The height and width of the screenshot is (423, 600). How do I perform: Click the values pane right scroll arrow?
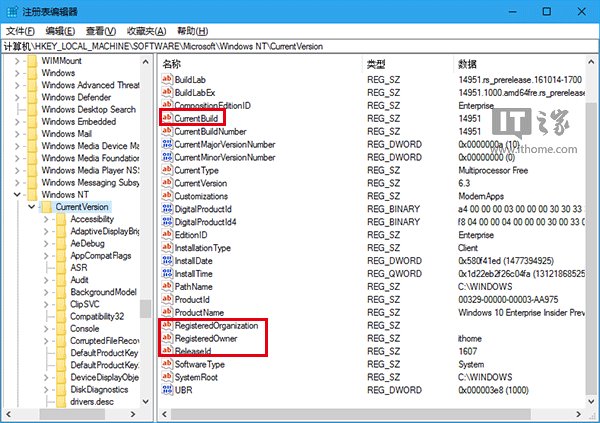[578, 414]
